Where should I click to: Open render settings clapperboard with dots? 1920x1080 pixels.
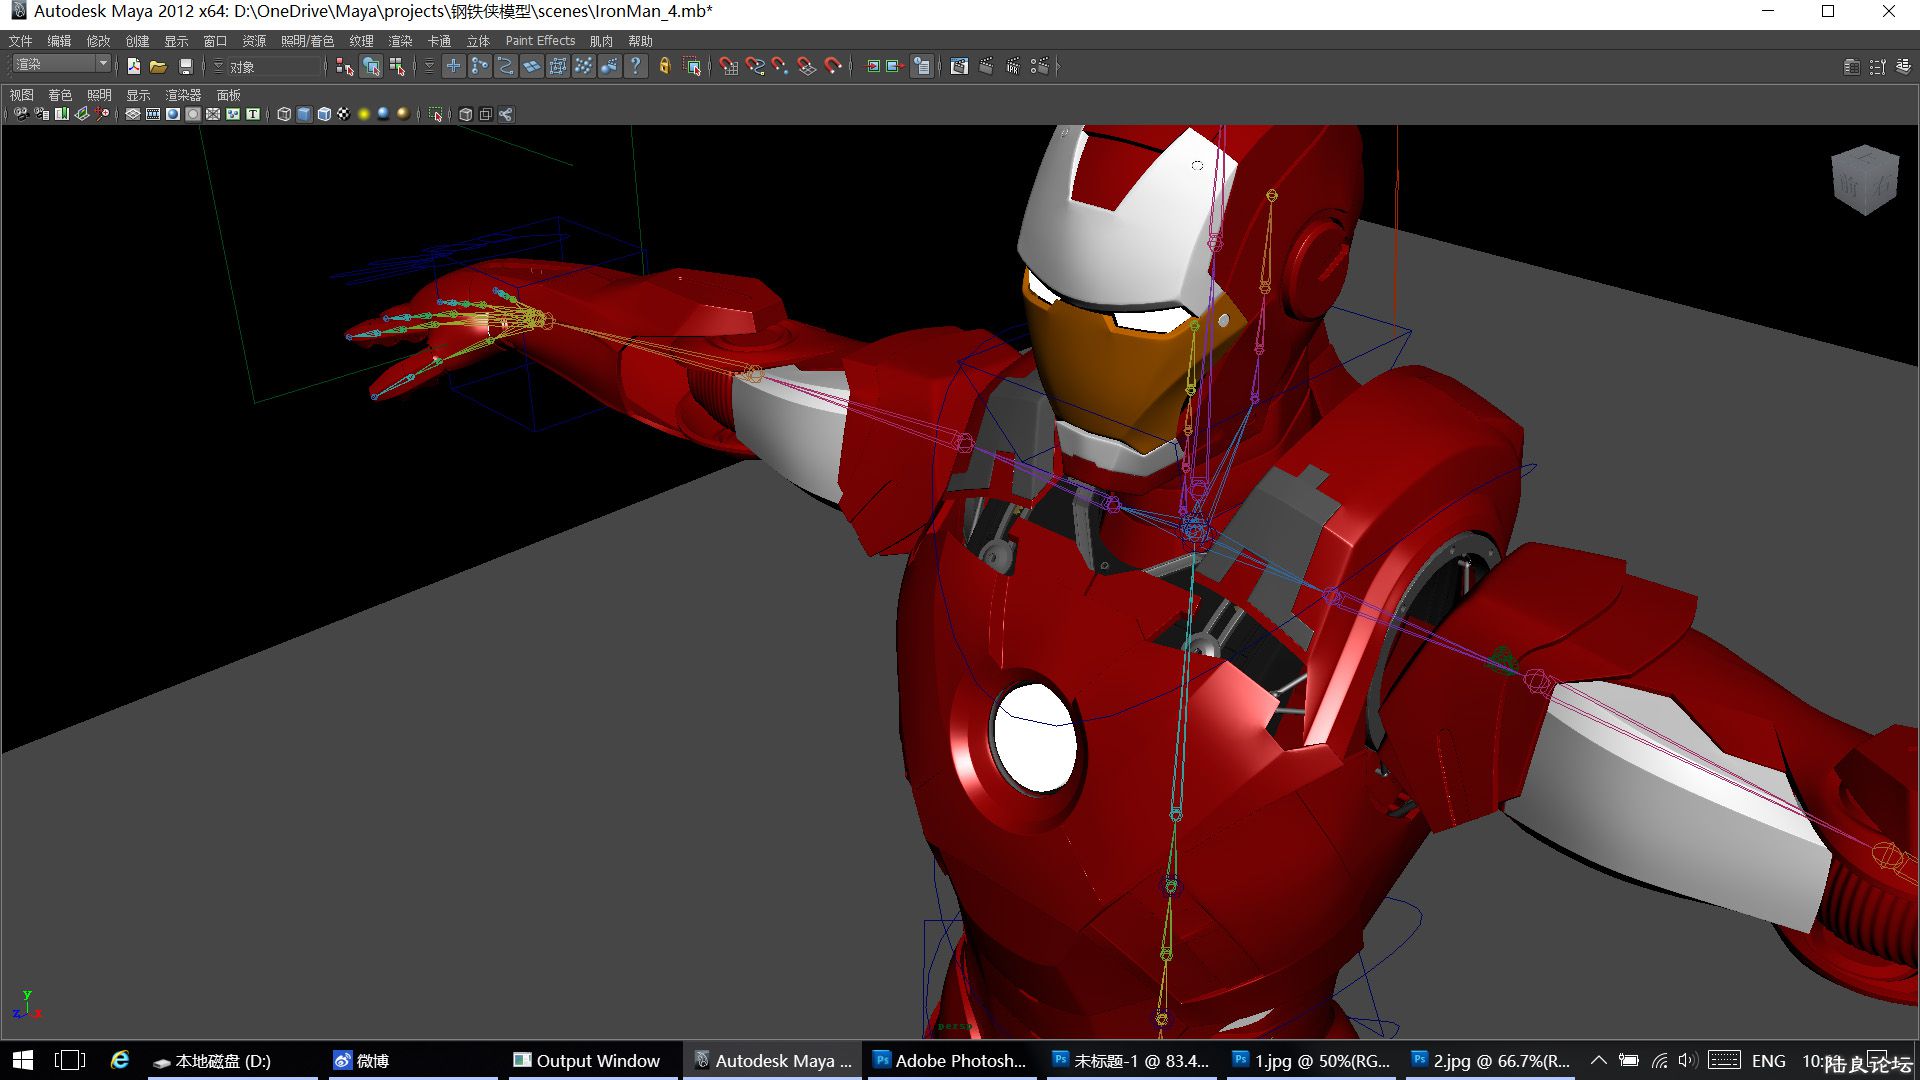point(1039,66)
